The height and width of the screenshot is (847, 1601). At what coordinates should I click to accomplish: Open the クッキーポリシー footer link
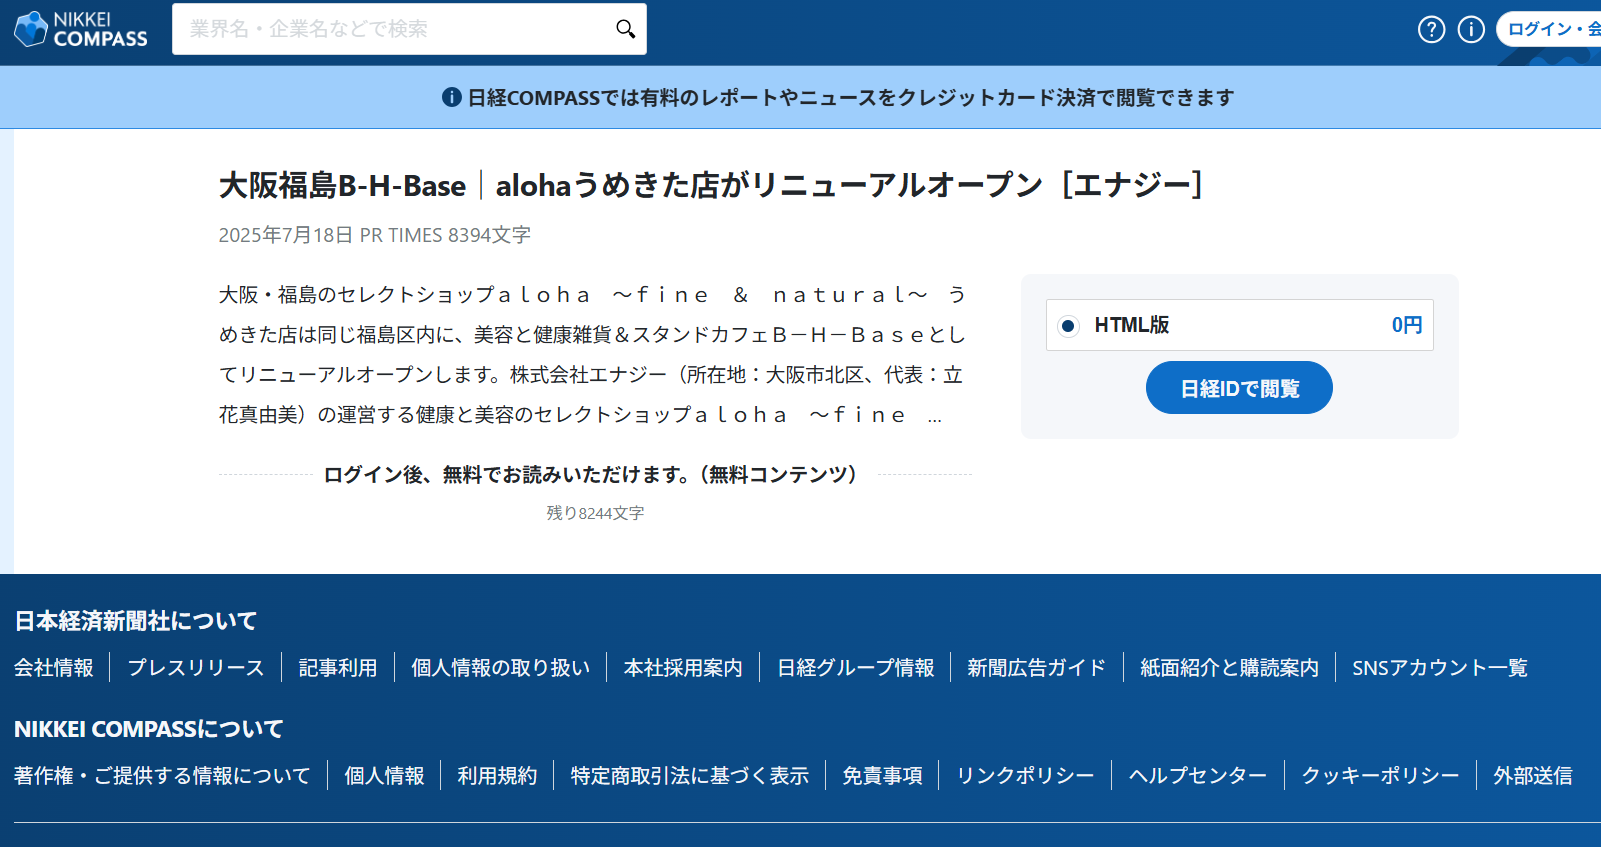coord(1380,776)
